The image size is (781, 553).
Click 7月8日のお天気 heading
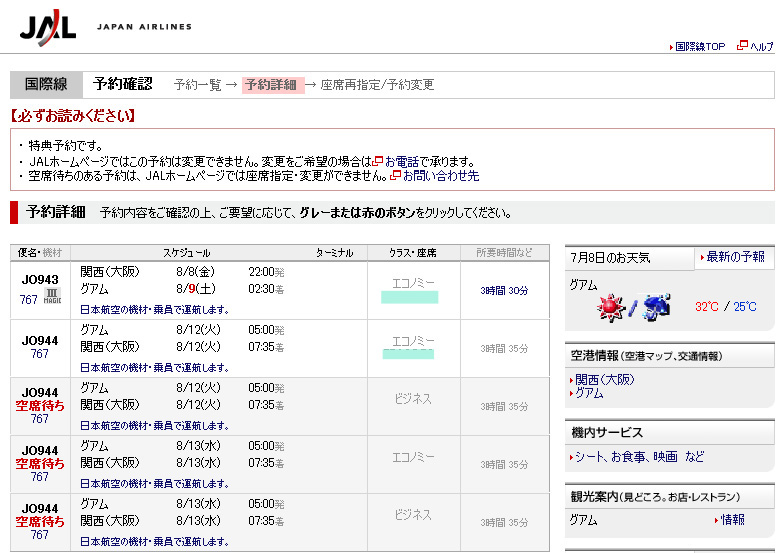point(610,258)
